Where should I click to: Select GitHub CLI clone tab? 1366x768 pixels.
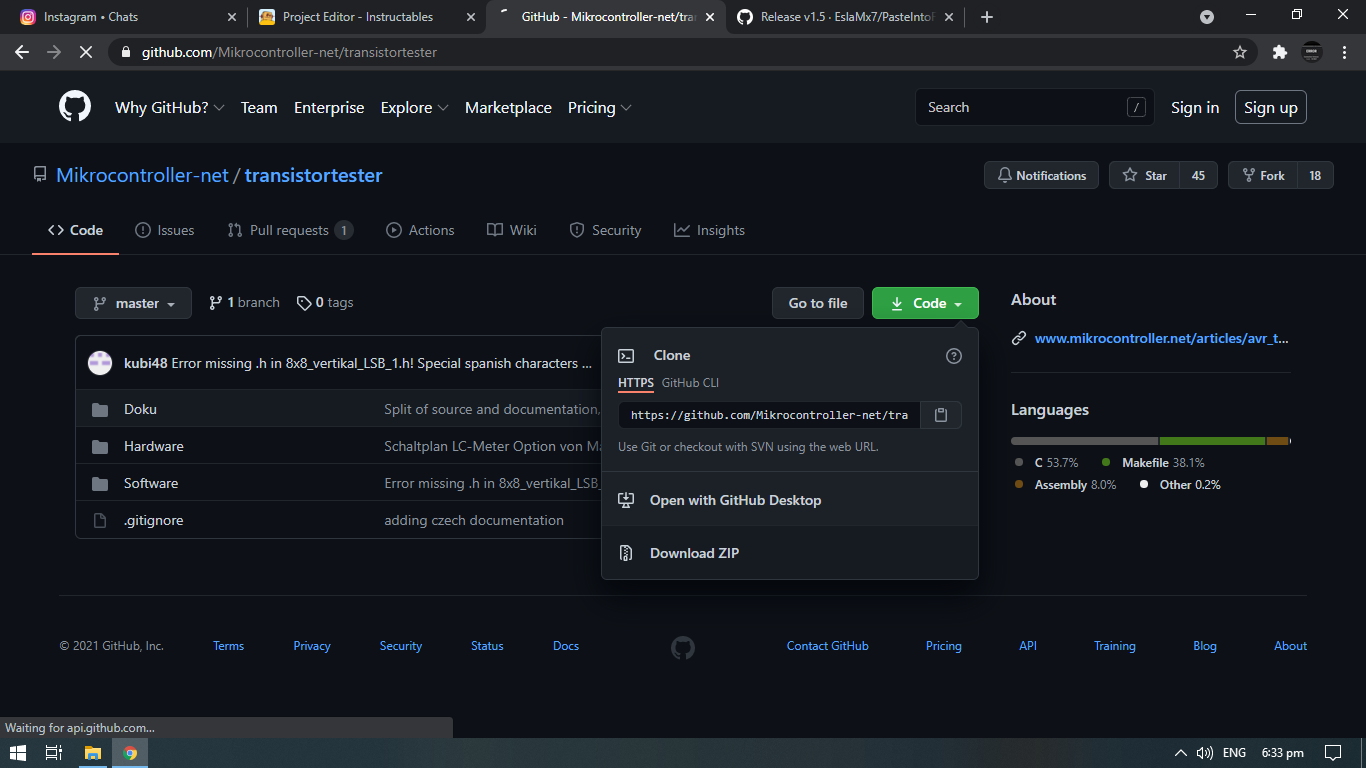[x=690, y=383]
